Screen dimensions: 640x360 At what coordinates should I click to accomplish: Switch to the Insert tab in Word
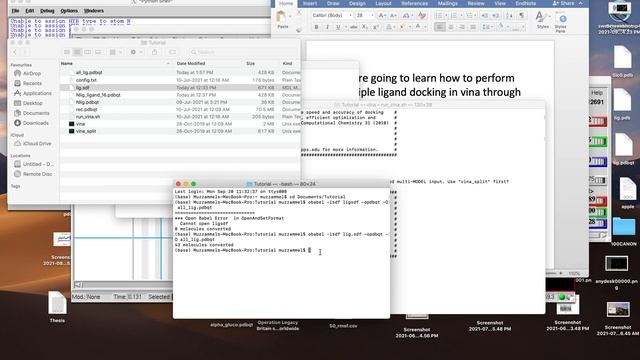click(x=310, y=3)
